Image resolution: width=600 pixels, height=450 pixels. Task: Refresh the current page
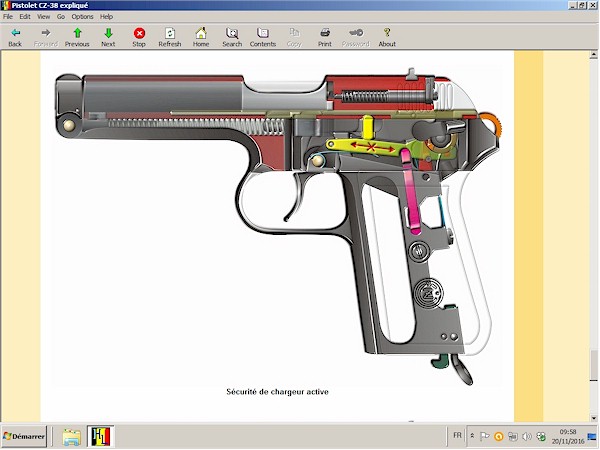click(x=170, y=38)
